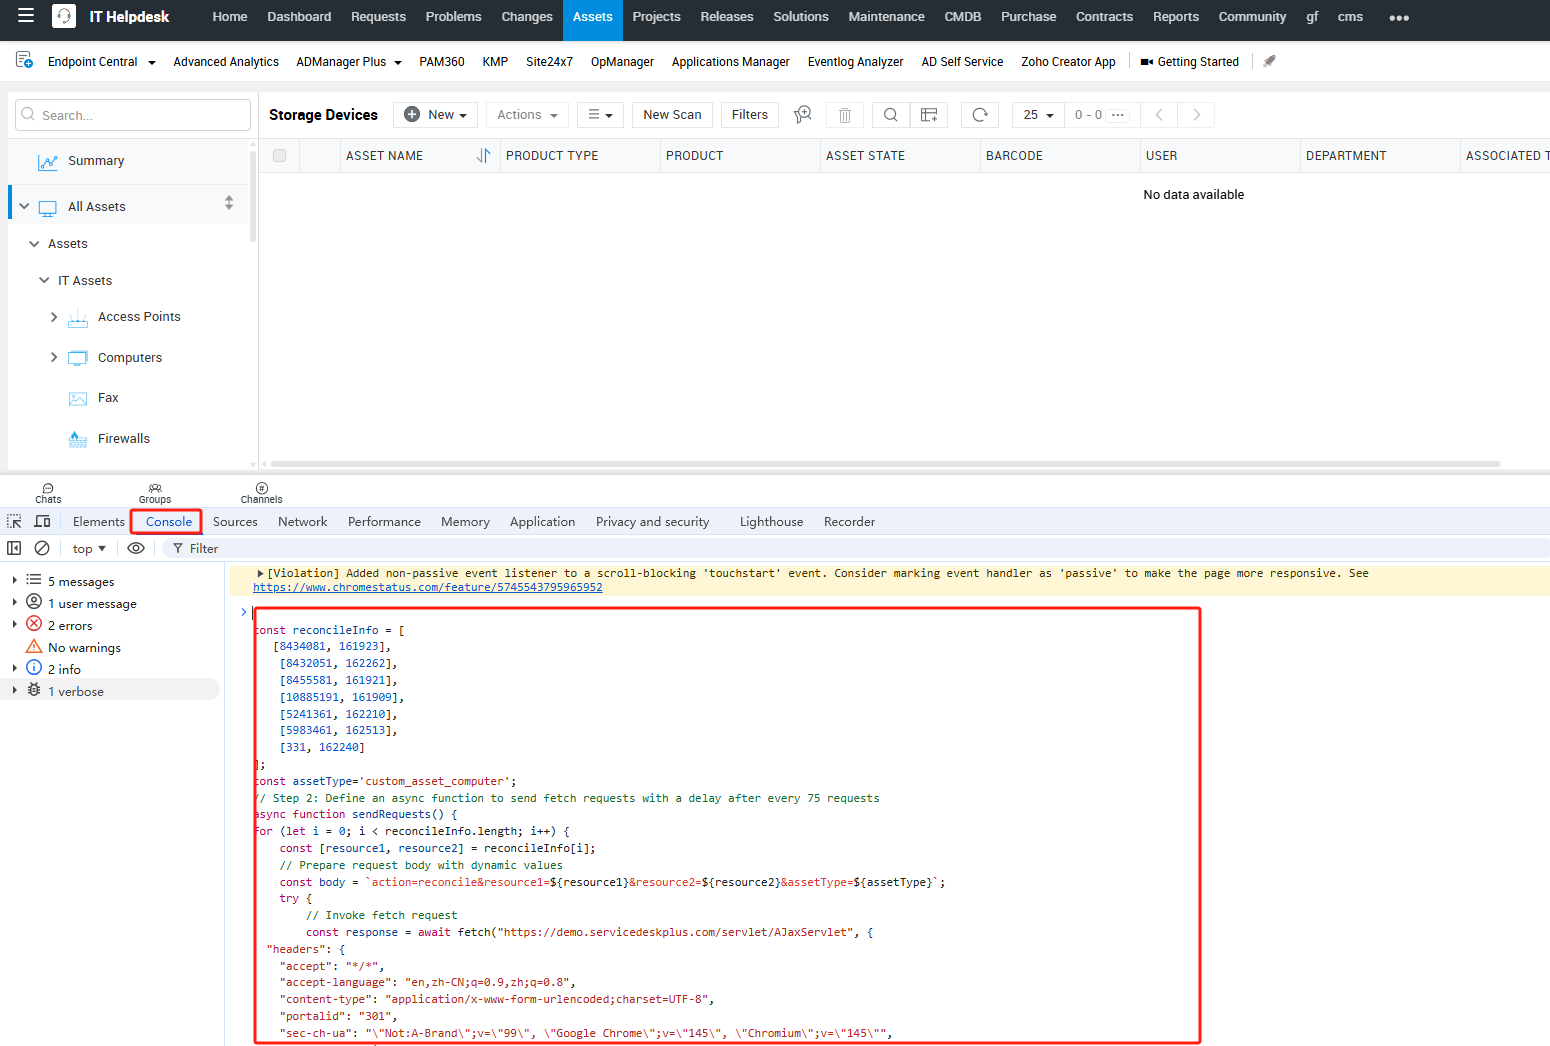This screenshot has width=1550, height=1046.
Task: Click the refresh list icon
Action: coord(980,115)
